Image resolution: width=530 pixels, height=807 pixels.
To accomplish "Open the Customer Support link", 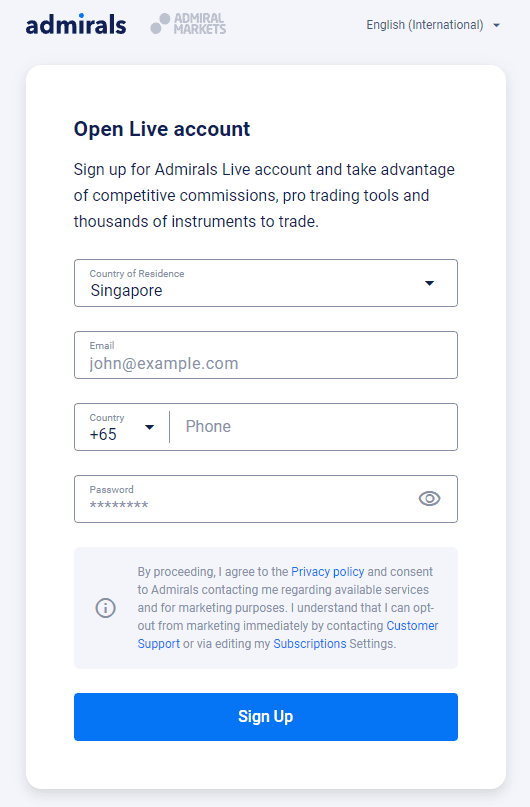I will tap(288, 635).
